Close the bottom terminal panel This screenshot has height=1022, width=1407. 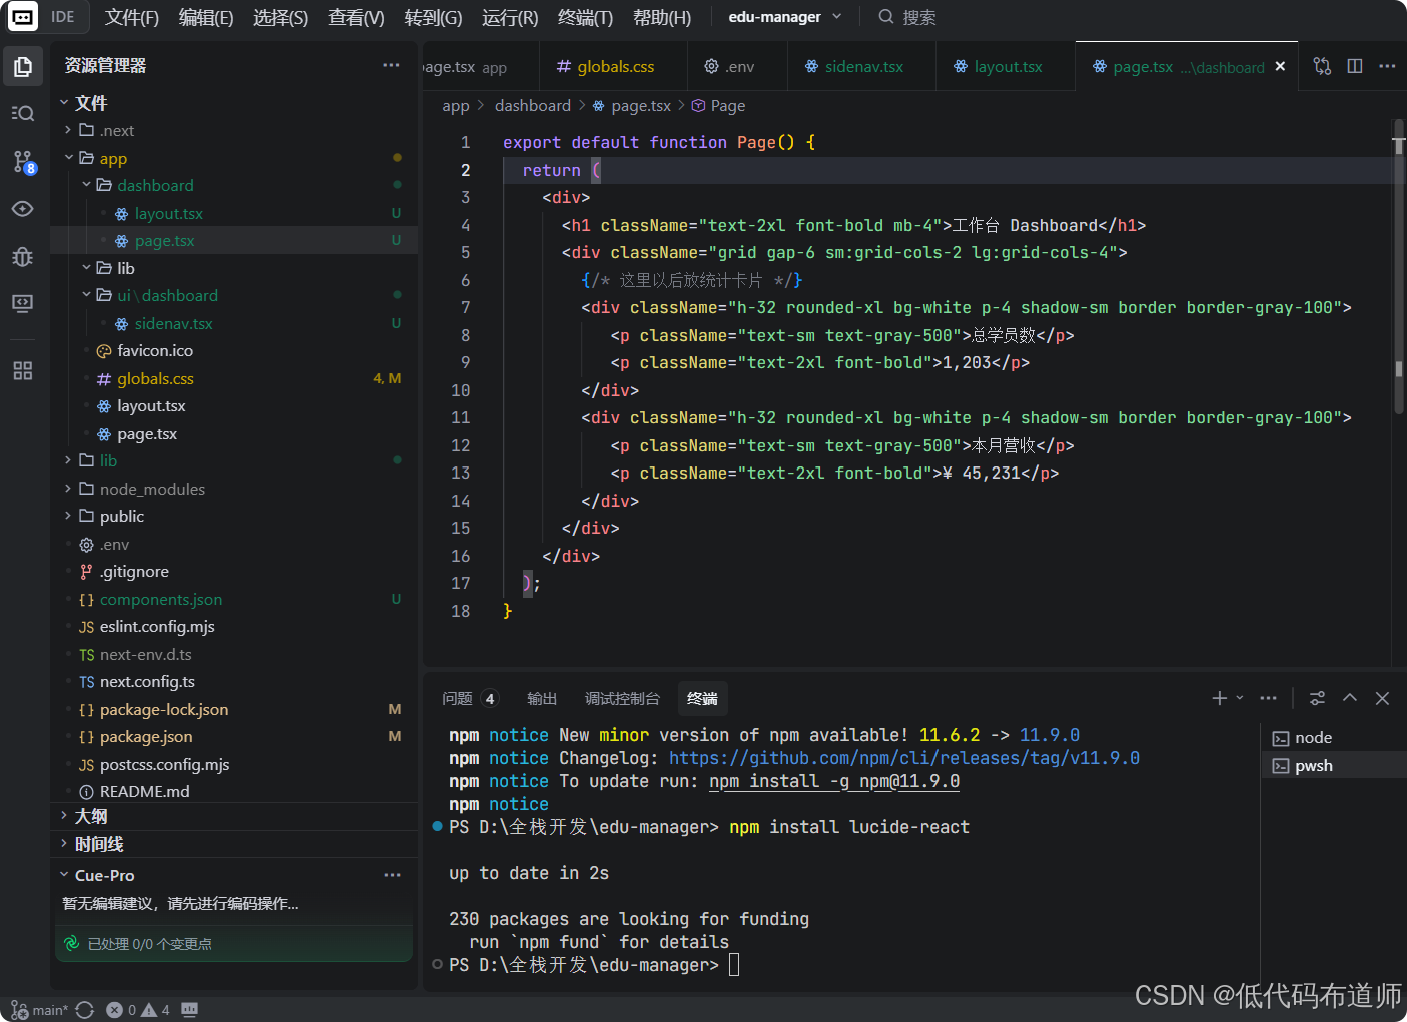point(1382,698)
